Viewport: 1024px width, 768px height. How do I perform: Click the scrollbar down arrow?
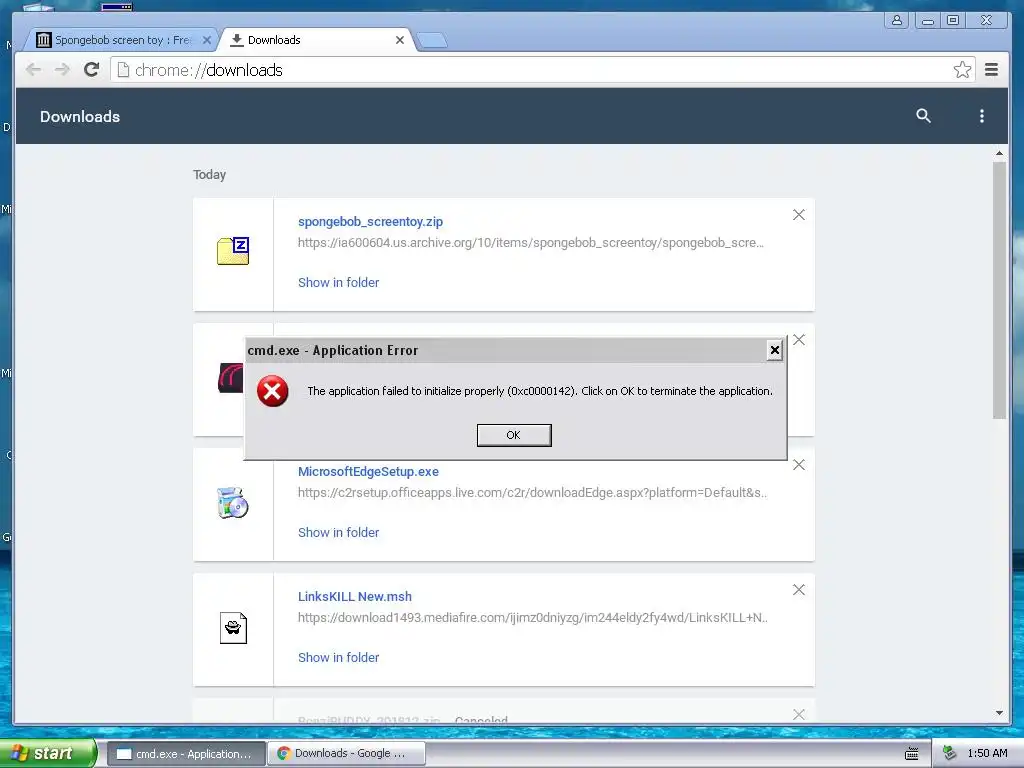(x=999, y=713)
